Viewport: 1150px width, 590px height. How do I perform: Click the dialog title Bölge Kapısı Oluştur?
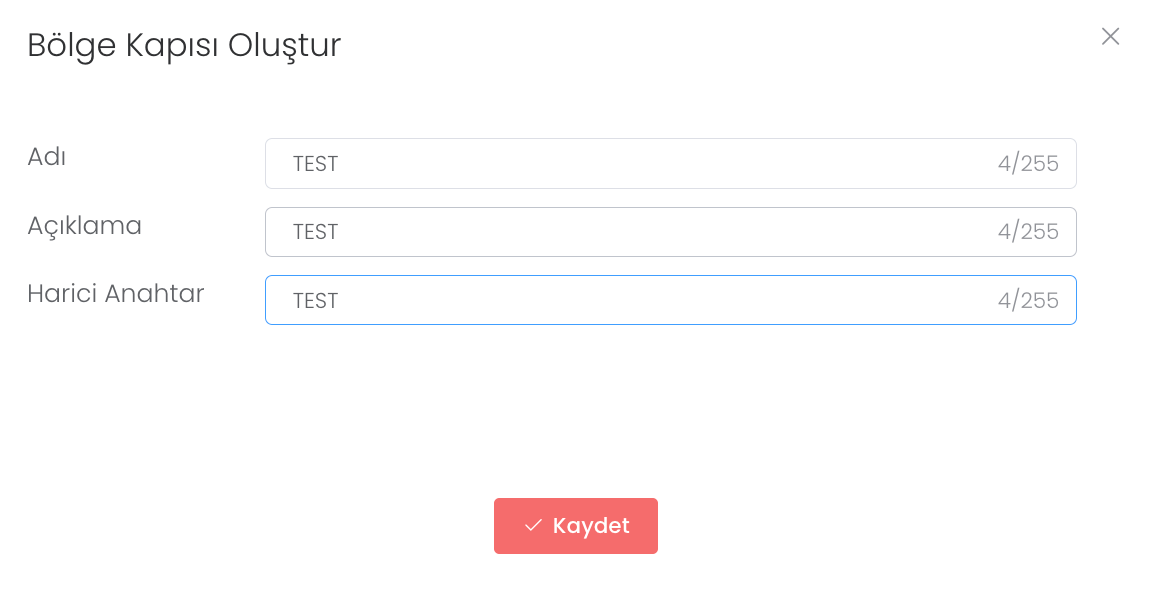click(x=184, y=46)
